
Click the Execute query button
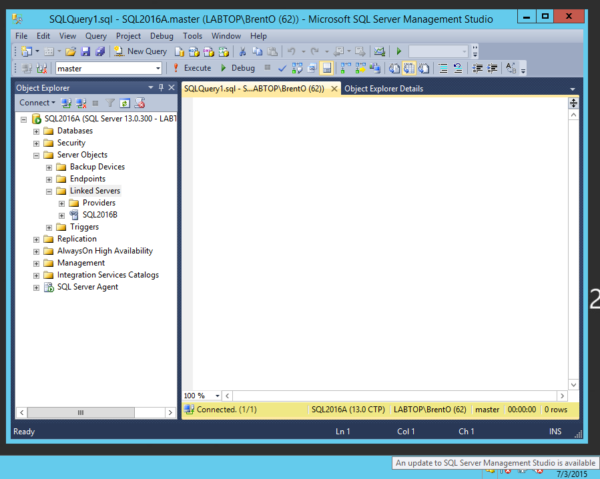[192, 68]
